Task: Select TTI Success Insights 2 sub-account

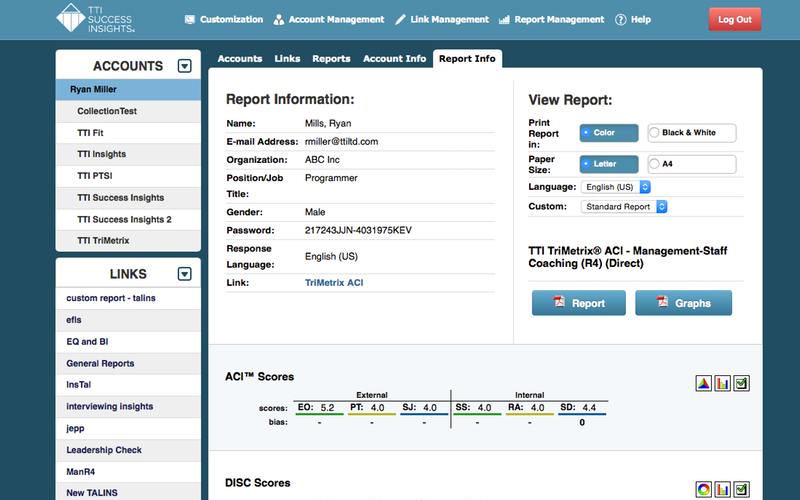Action: tap(128, 219)
